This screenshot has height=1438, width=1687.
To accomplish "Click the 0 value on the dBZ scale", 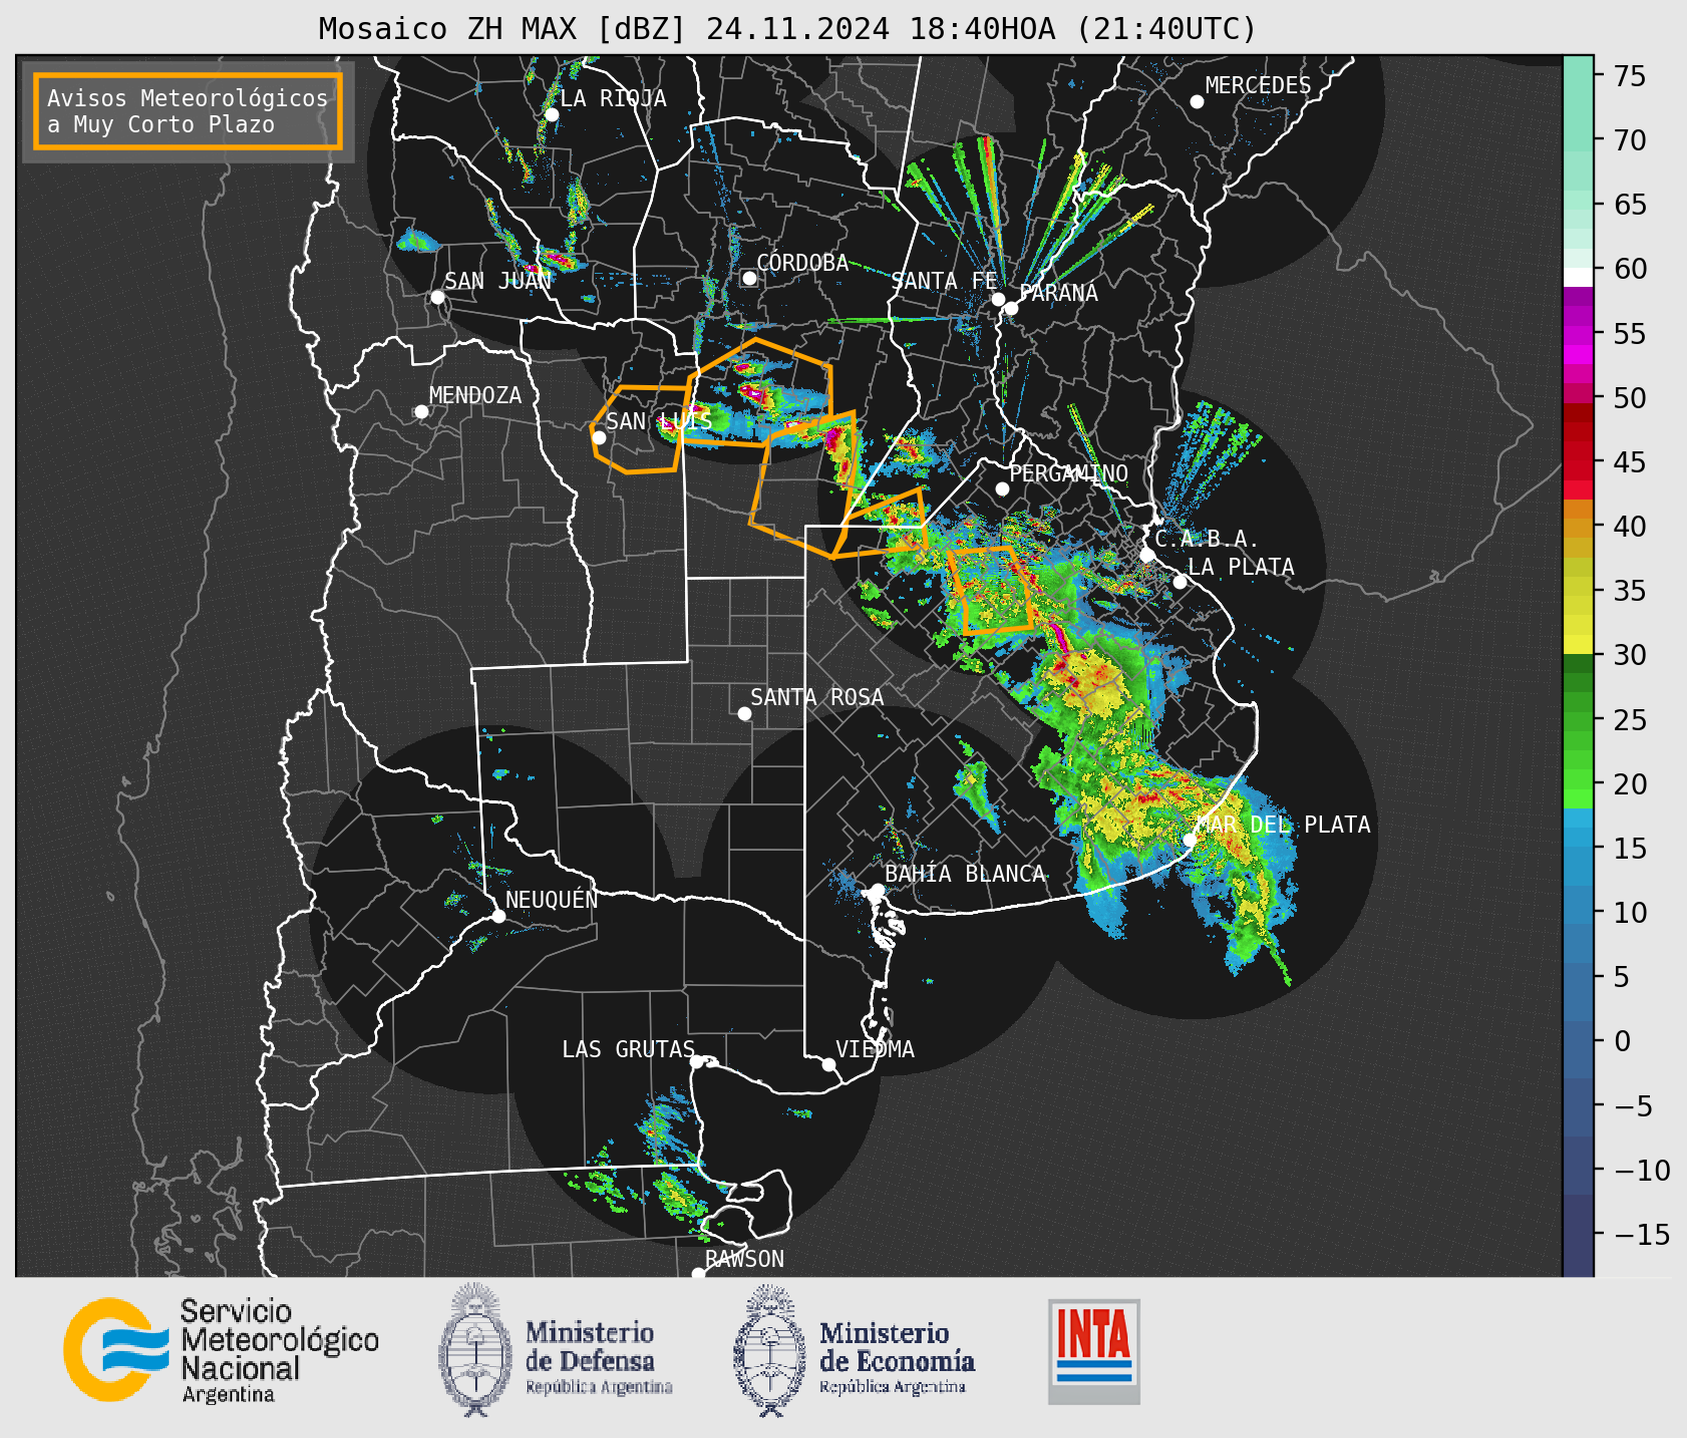I will [1621, 1041].
